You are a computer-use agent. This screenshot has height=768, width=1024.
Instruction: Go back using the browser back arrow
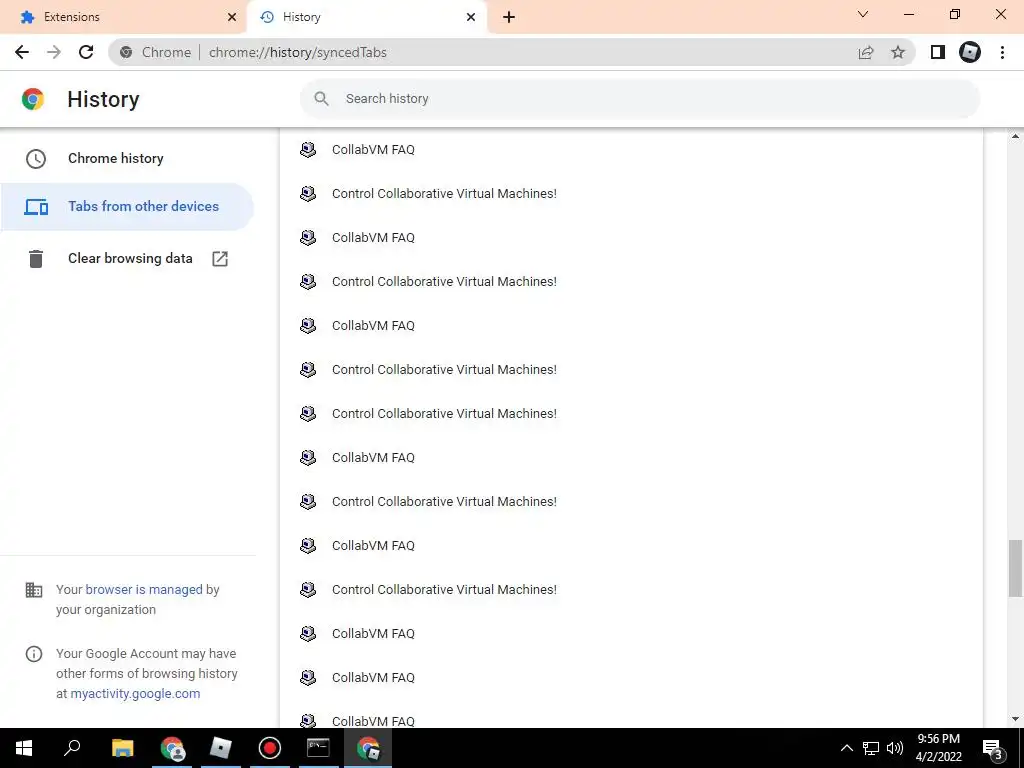[22, 52]
